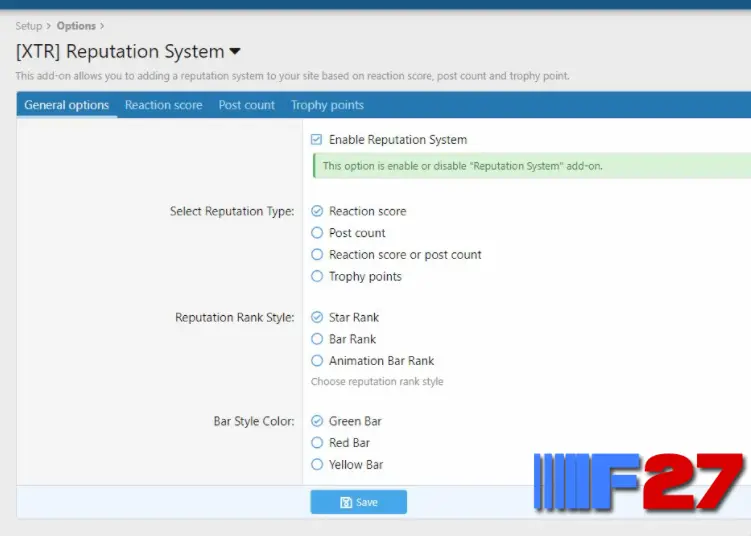Switch to the Reaction score tab

(163, 105)
